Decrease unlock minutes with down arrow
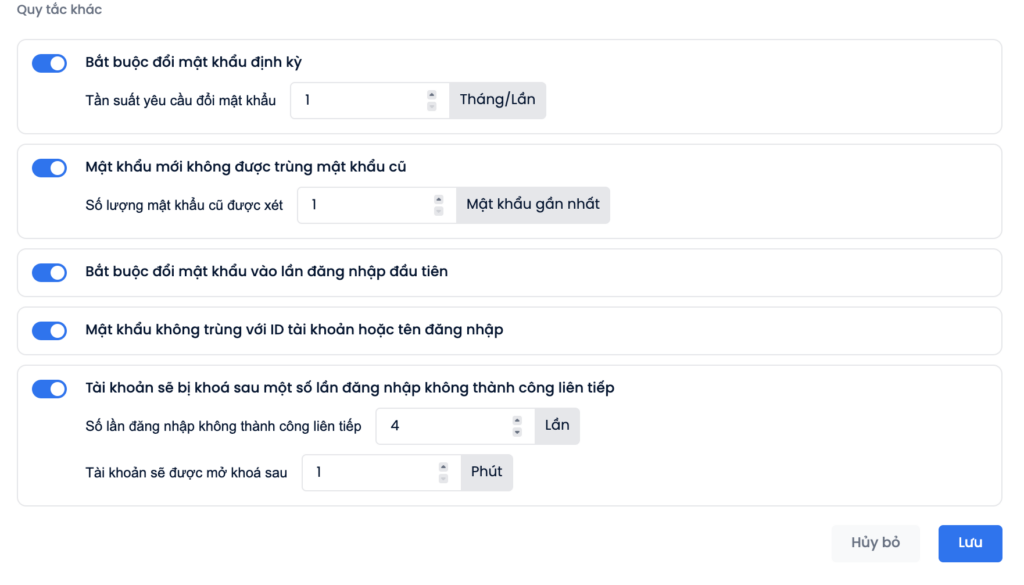Viewport: 1024px width, 585px height. (443, 478)
